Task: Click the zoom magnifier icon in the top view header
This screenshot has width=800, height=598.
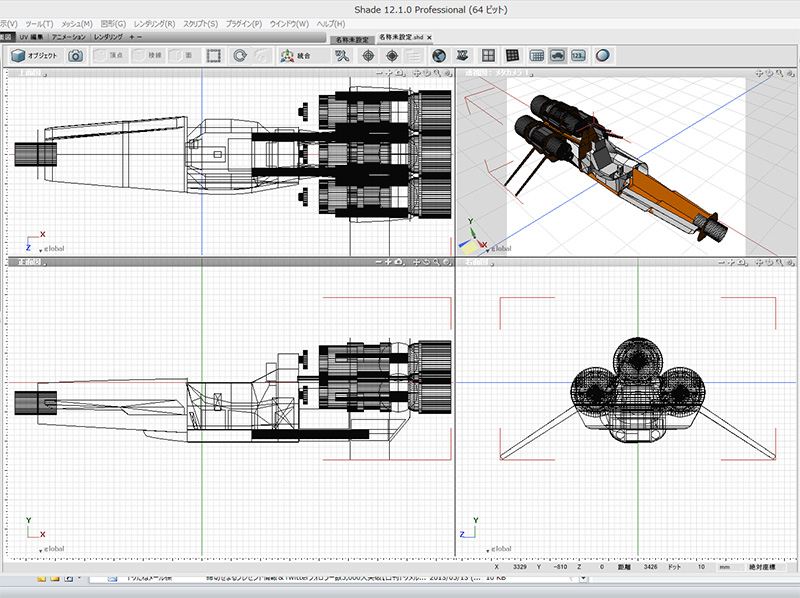Action: coord(437,73)
